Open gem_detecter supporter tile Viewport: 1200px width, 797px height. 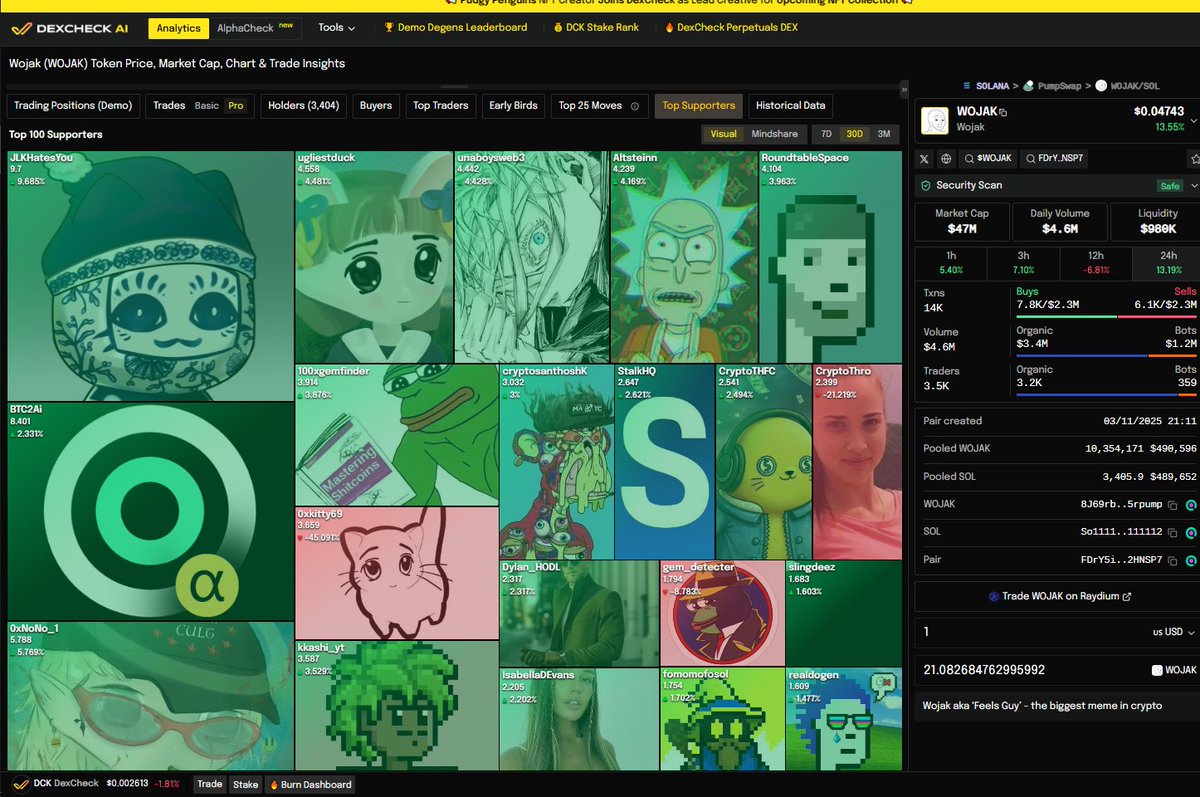click(723, 613)
